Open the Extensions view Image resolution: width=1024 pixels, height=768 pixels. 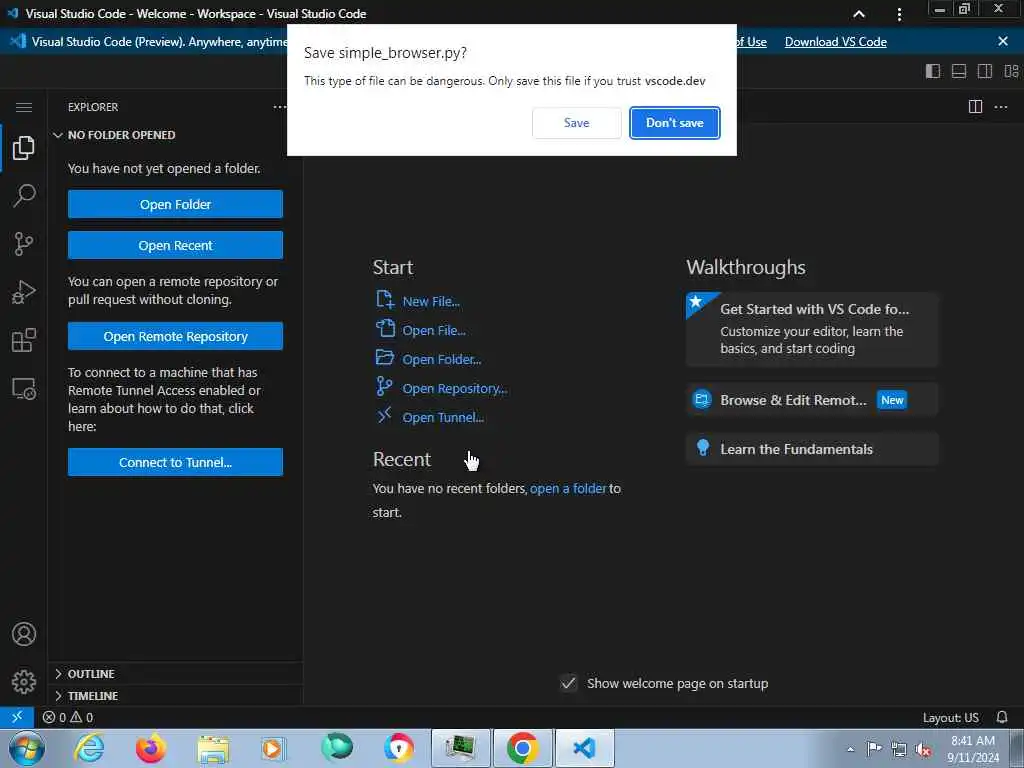tap(24, 340)
